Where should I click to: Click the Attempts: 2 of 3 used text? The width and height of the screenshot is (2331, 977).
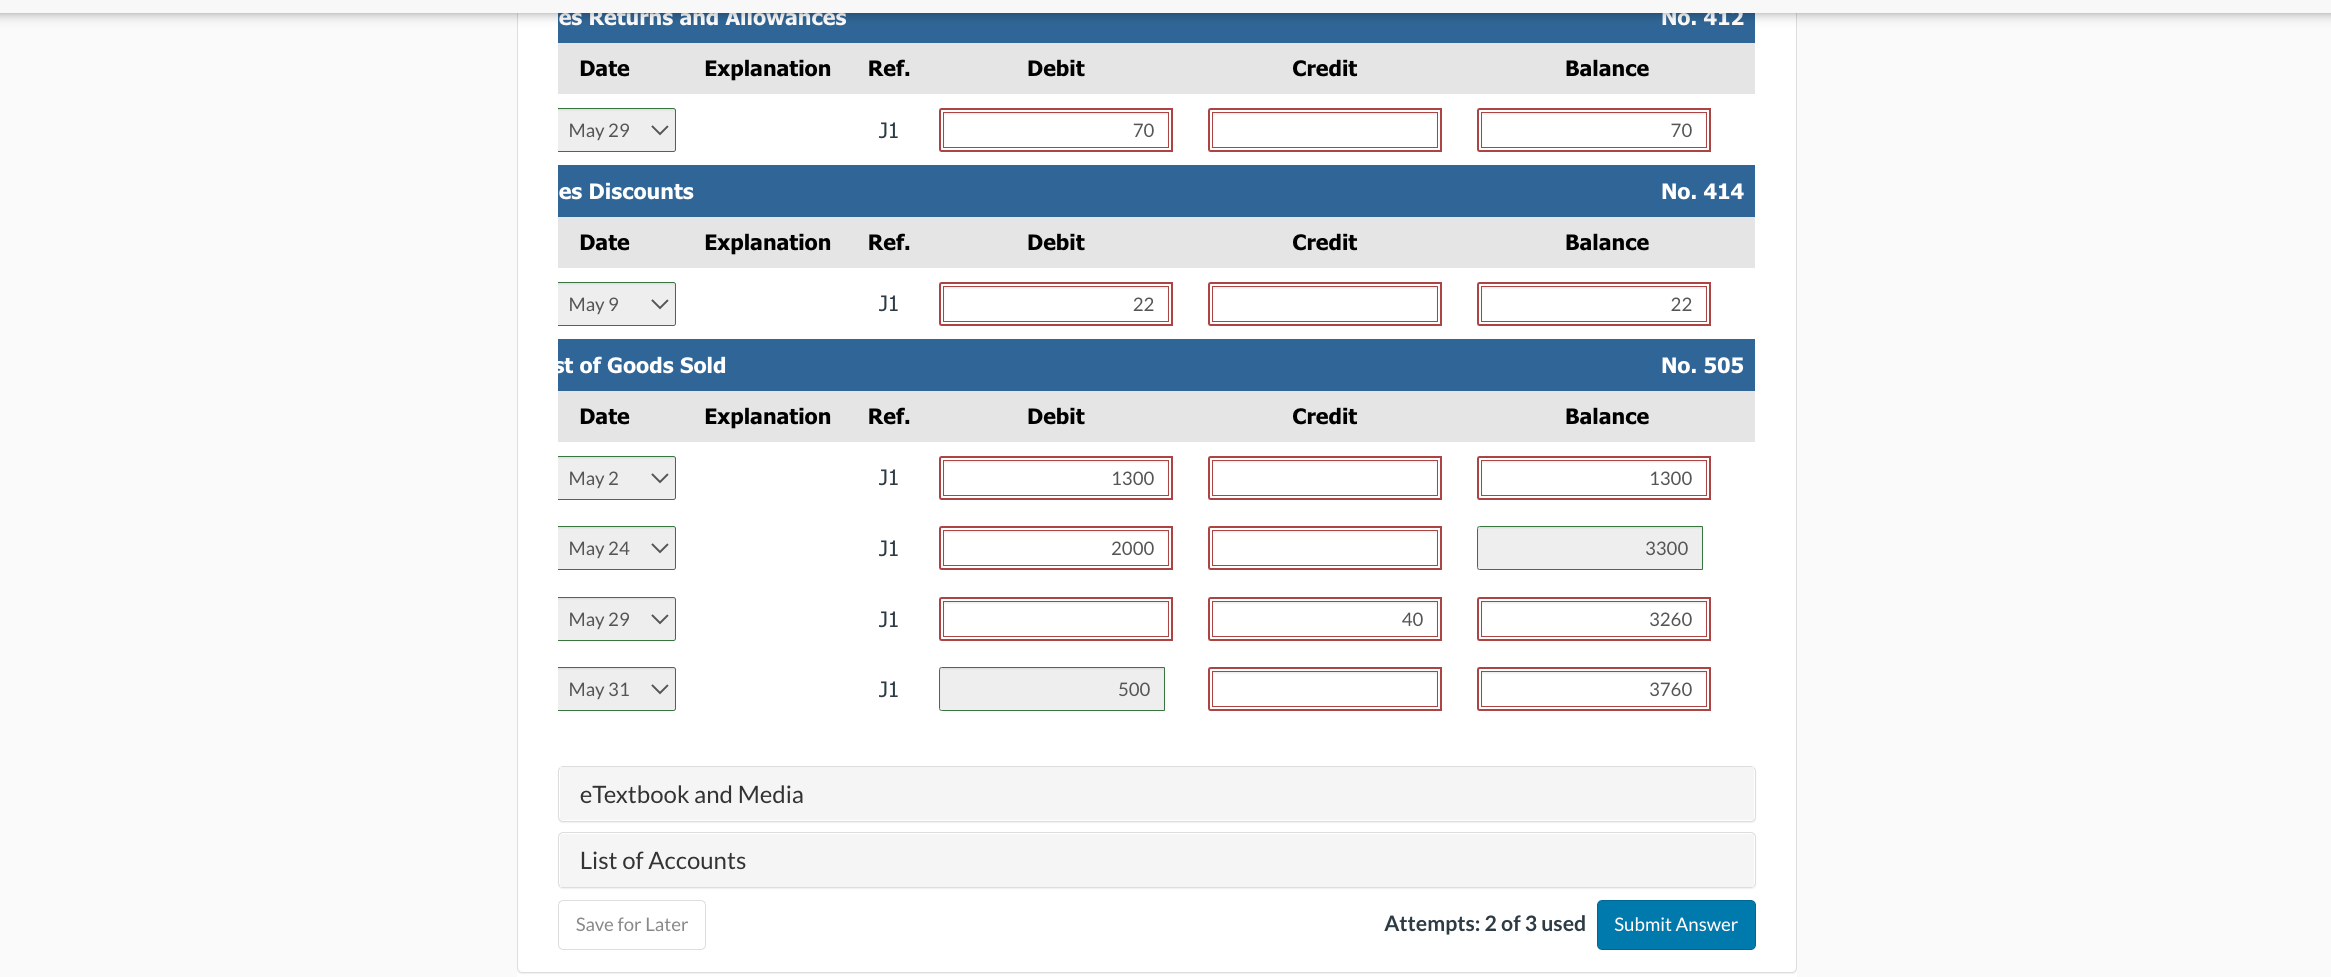tap(1485, 924)
